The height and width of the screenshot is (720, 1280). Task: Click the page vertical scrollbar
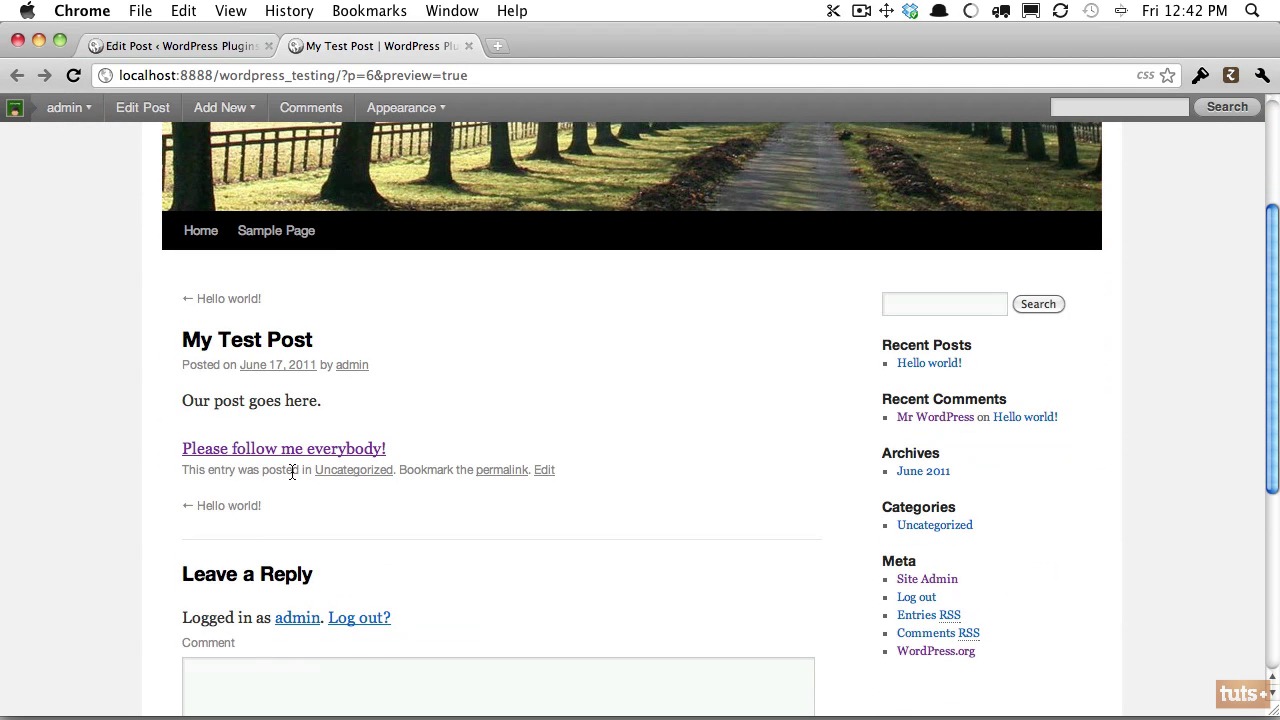pos(1272,347)
